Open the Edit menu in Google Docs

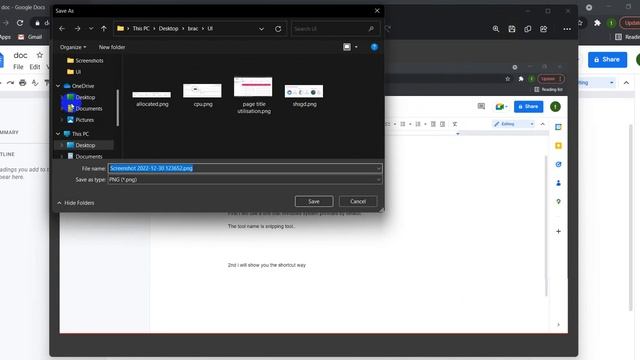click(x=35, y=67)
